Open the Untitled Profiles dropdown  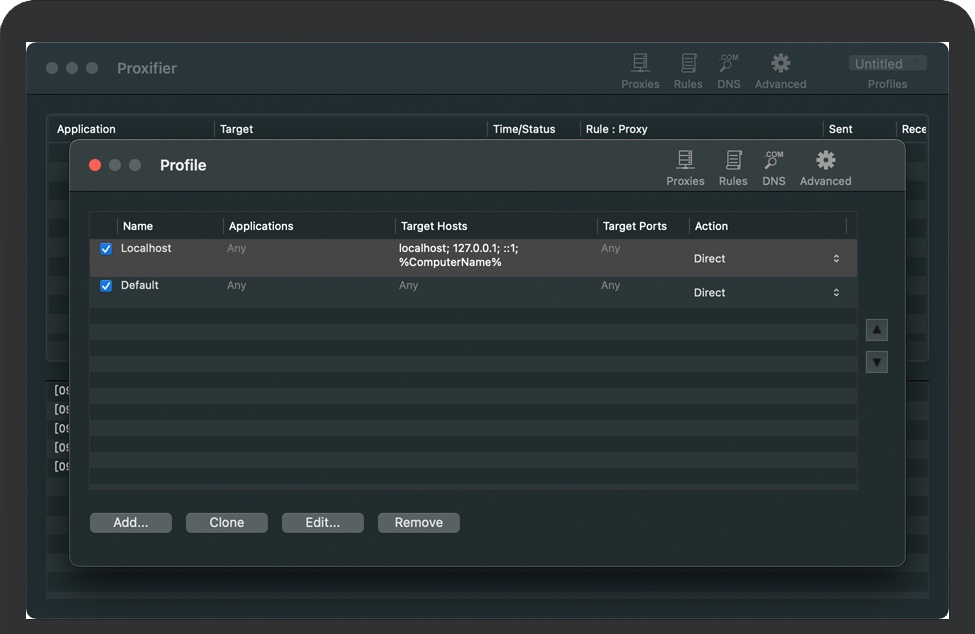click(x=887, y=64)
